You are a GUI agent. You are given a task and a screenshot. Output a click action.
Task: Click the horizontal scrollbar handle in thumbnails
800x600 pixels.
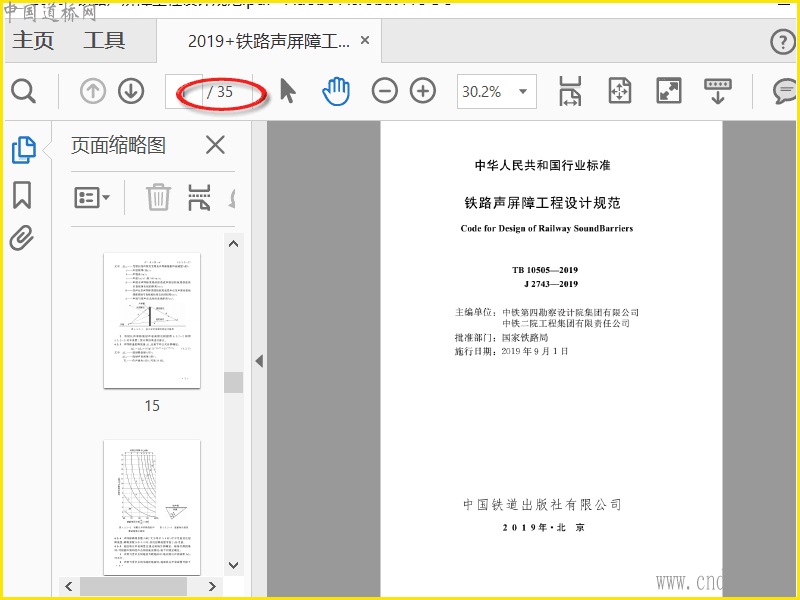[x=133, y=586]
